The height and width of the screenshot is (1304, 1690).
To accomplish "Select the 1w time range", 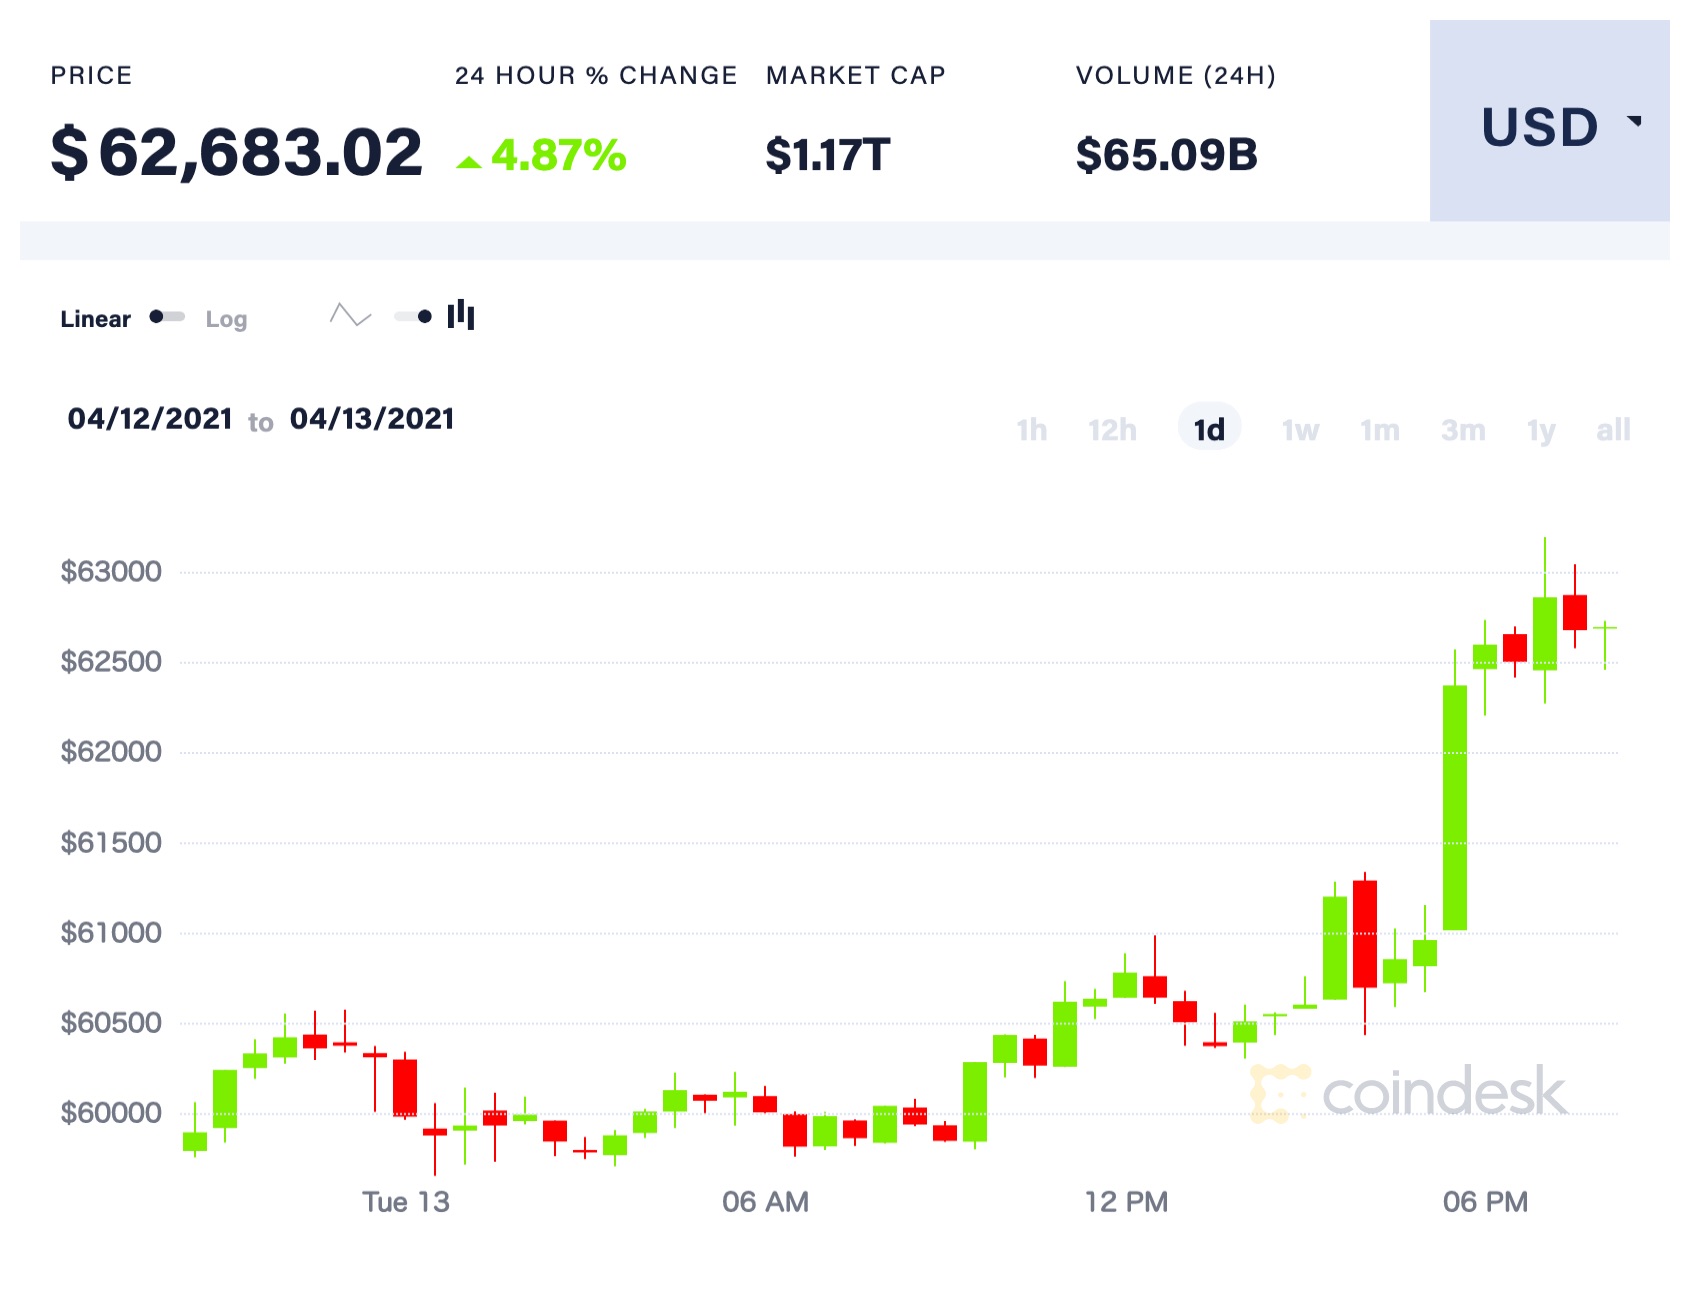I will (x=1301, y=430).
